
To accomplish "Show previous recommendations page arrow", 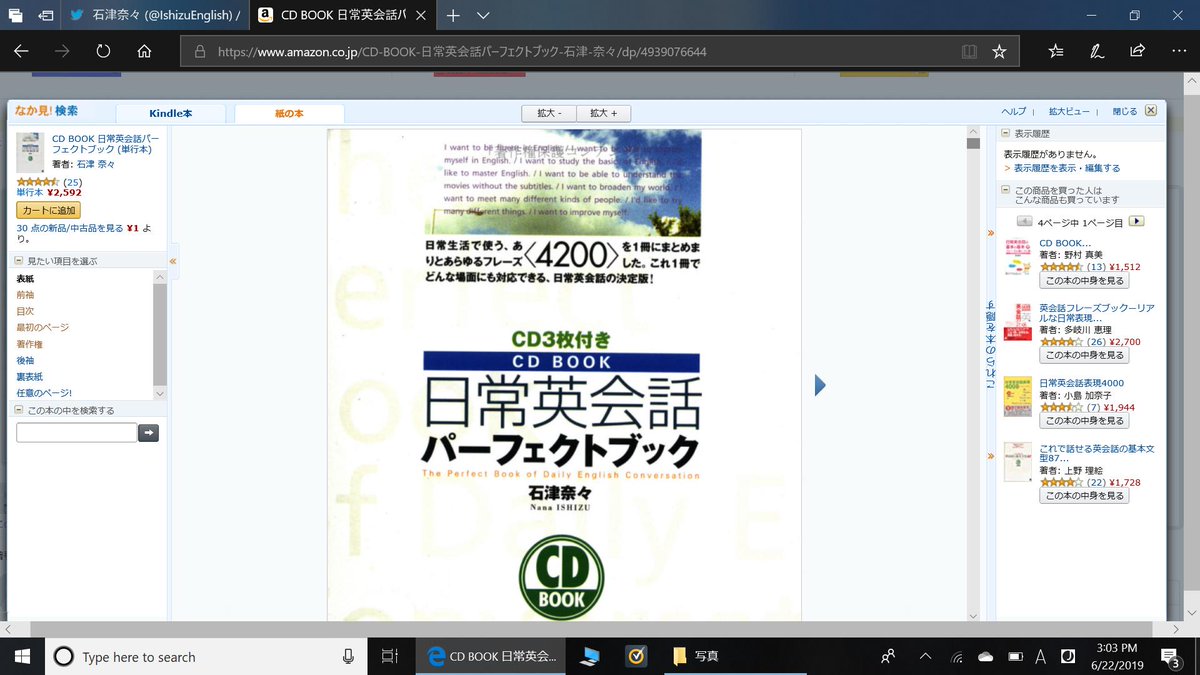I will coord(1025,221).
